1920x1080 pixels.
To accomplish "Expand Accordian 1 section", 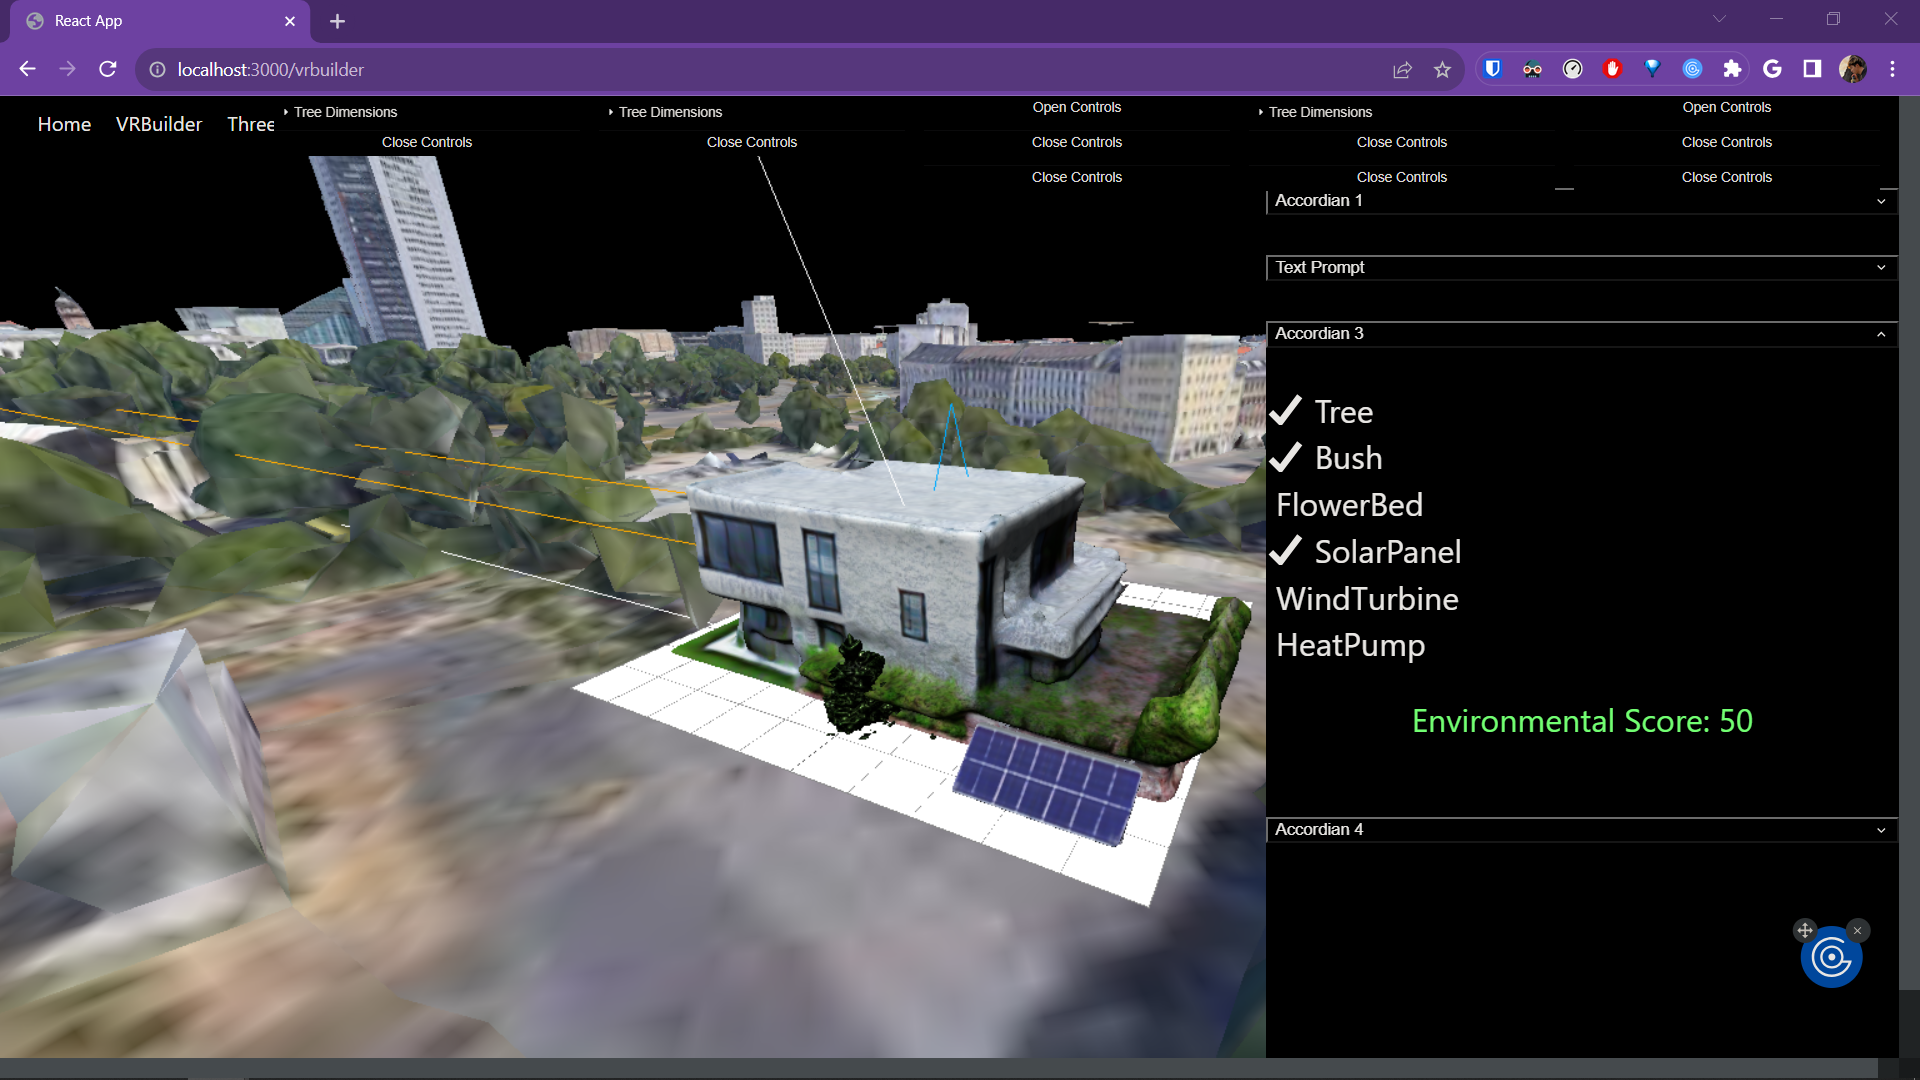I will click(x=1580, y=201).
